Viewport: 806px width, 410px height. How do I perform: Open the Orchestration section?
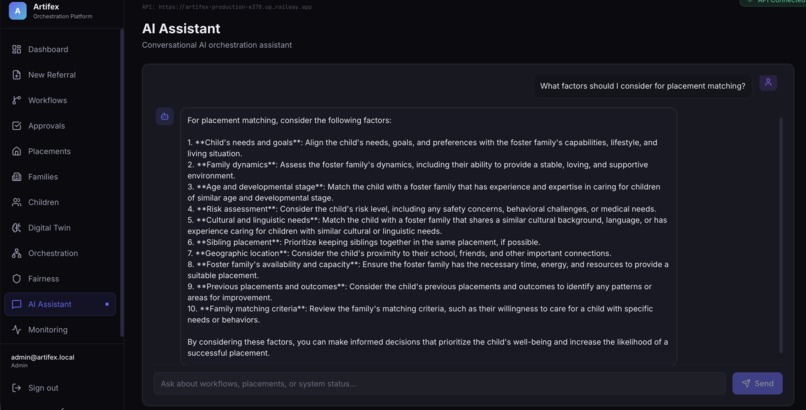(x=60, y=253)
